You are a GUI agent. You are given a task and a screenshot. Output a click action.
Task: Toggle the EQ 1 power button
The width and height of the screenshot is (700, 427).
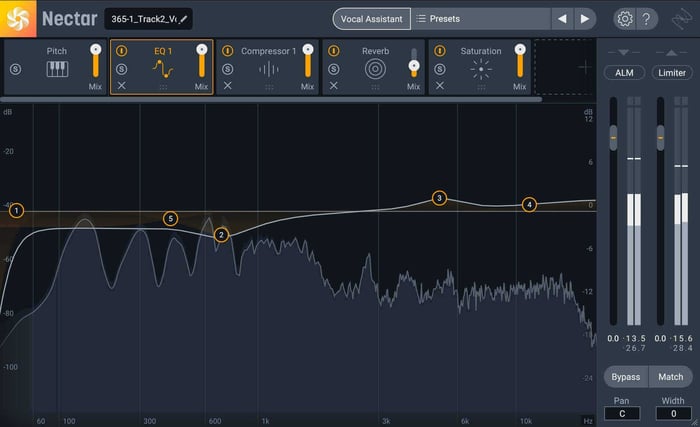(121, 51)
